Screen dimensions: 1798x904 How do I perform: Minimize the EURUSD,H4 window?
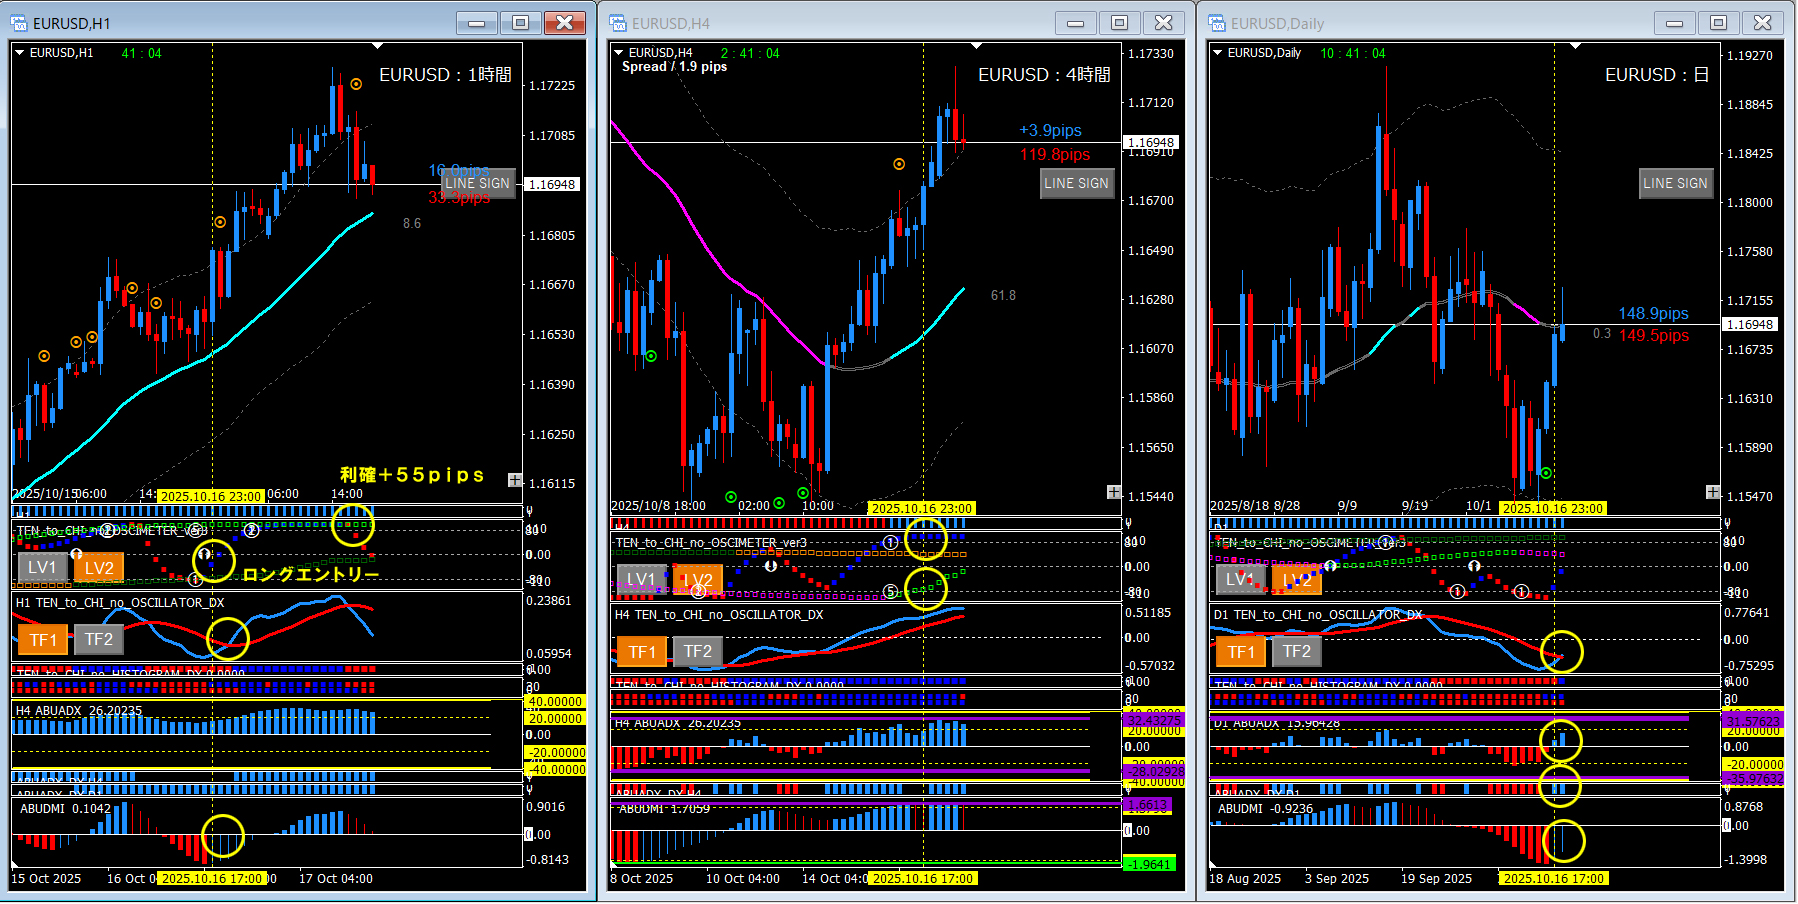pos(1075,23)
